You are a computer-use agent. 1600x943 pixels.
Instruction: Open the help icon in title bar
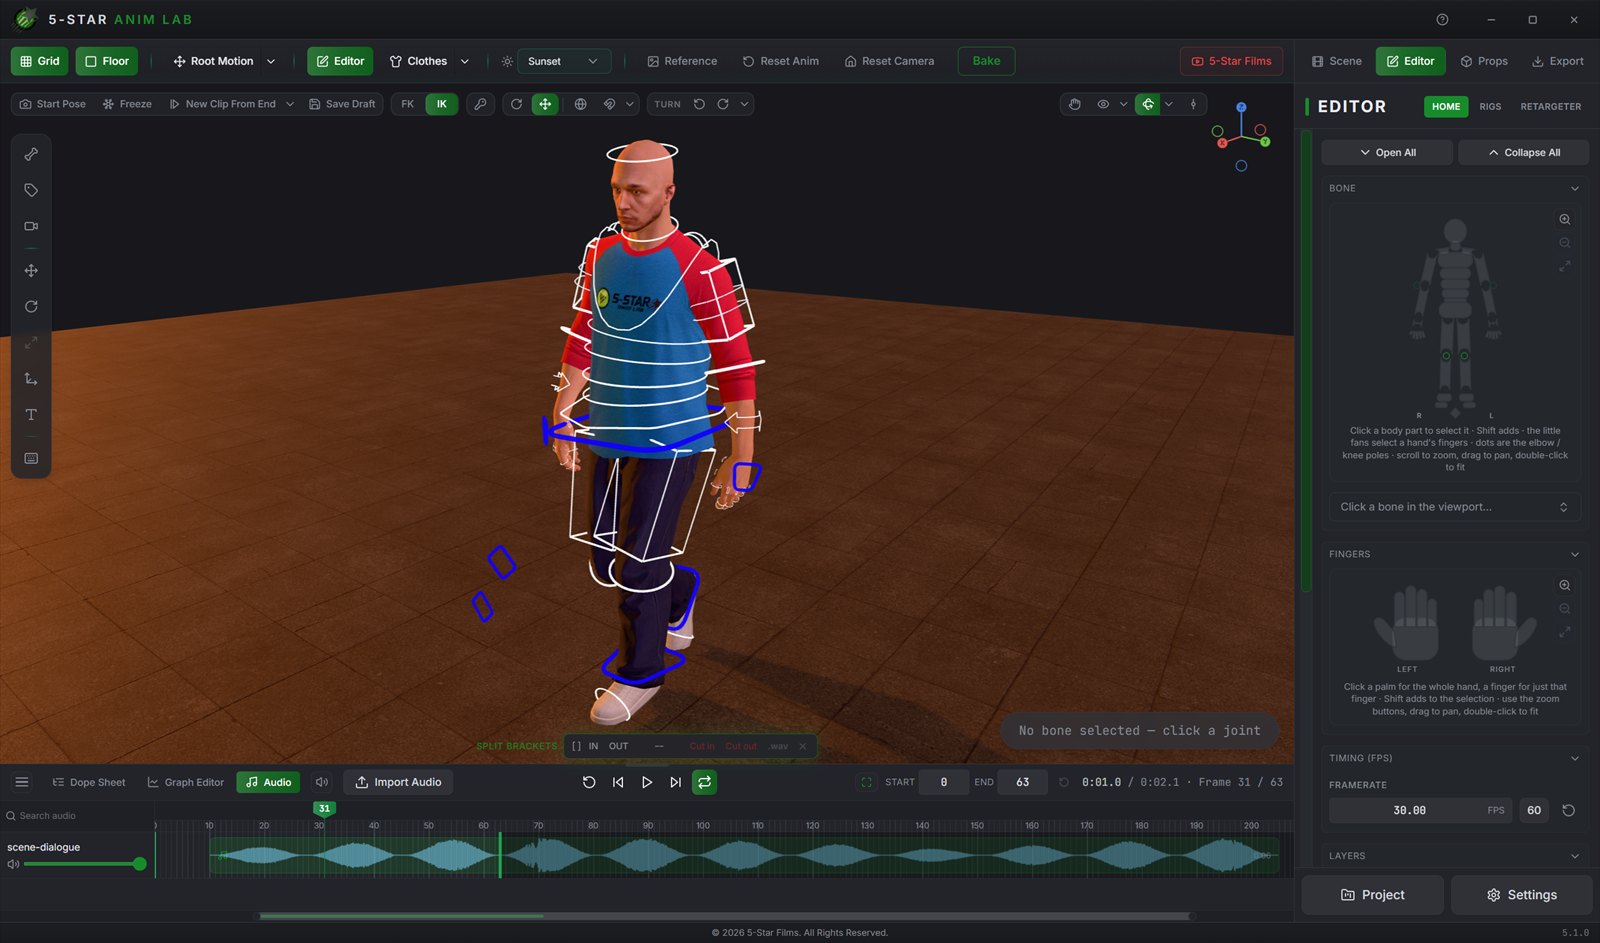(x=1442, y=19)
